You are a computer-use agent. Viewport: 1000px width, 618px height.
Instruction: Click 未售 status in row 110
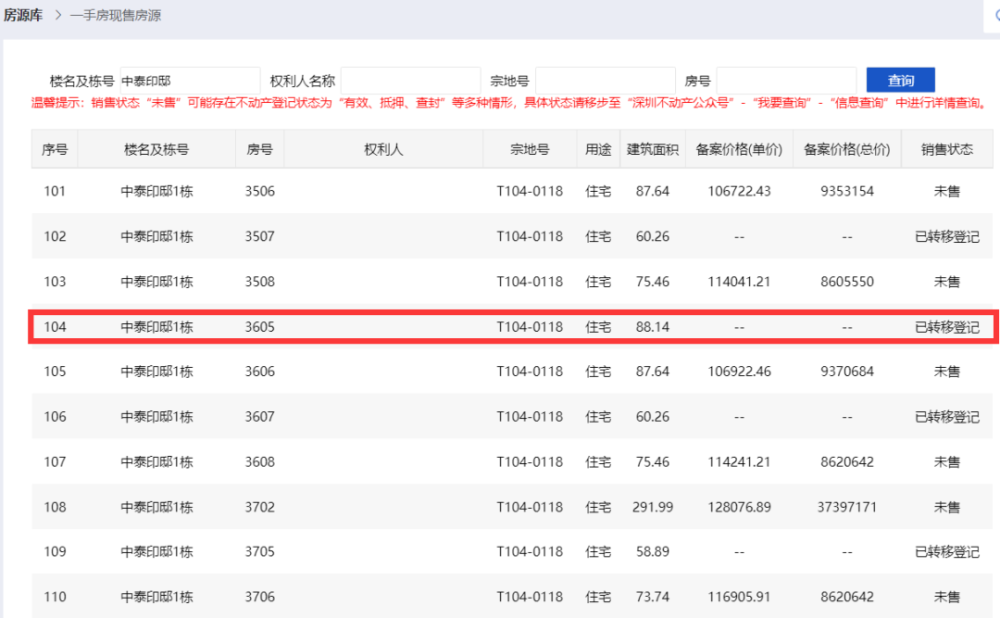click(947, 597)
